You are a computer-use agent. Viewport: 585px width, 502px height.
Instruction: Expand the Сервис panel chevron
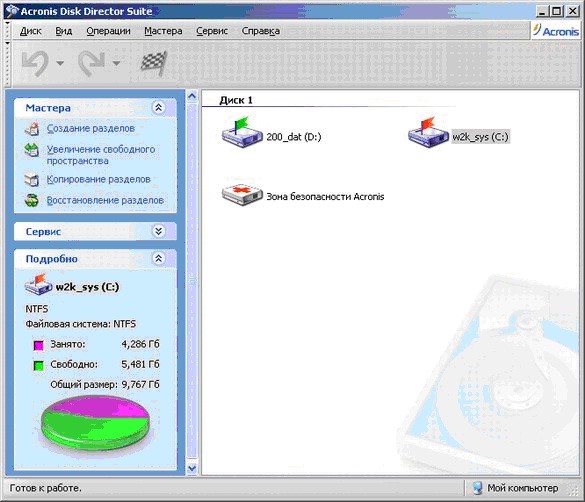(x=159, y=231)
